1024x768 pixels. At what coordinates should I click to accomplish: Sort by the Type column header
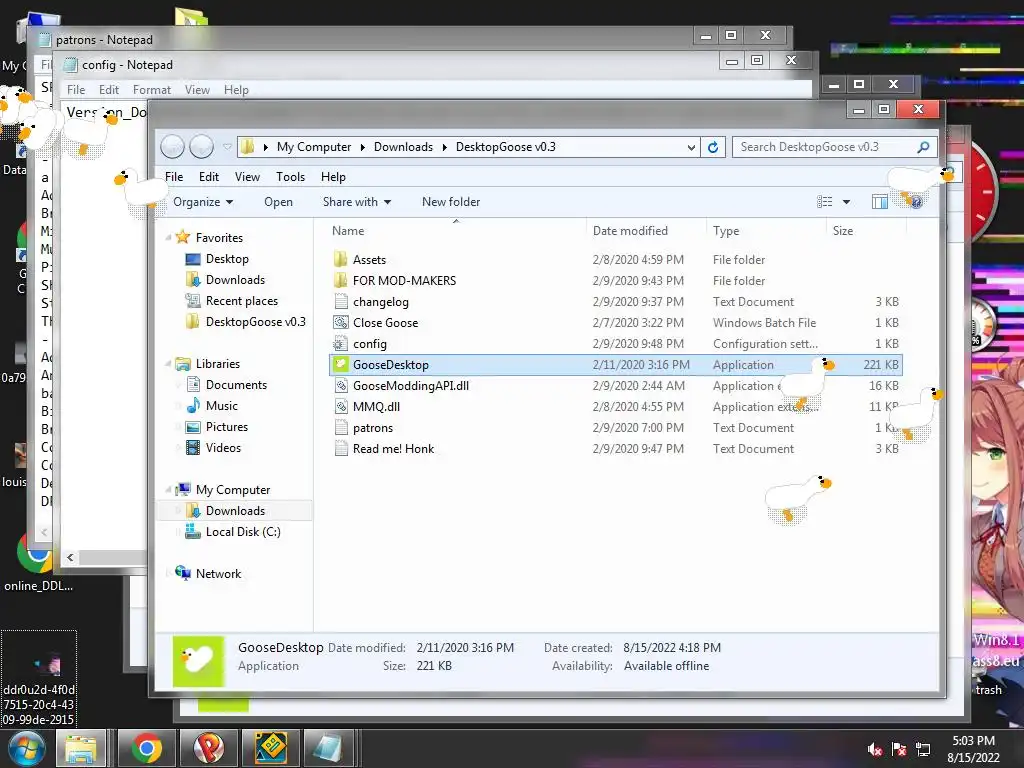pos(767,231)
